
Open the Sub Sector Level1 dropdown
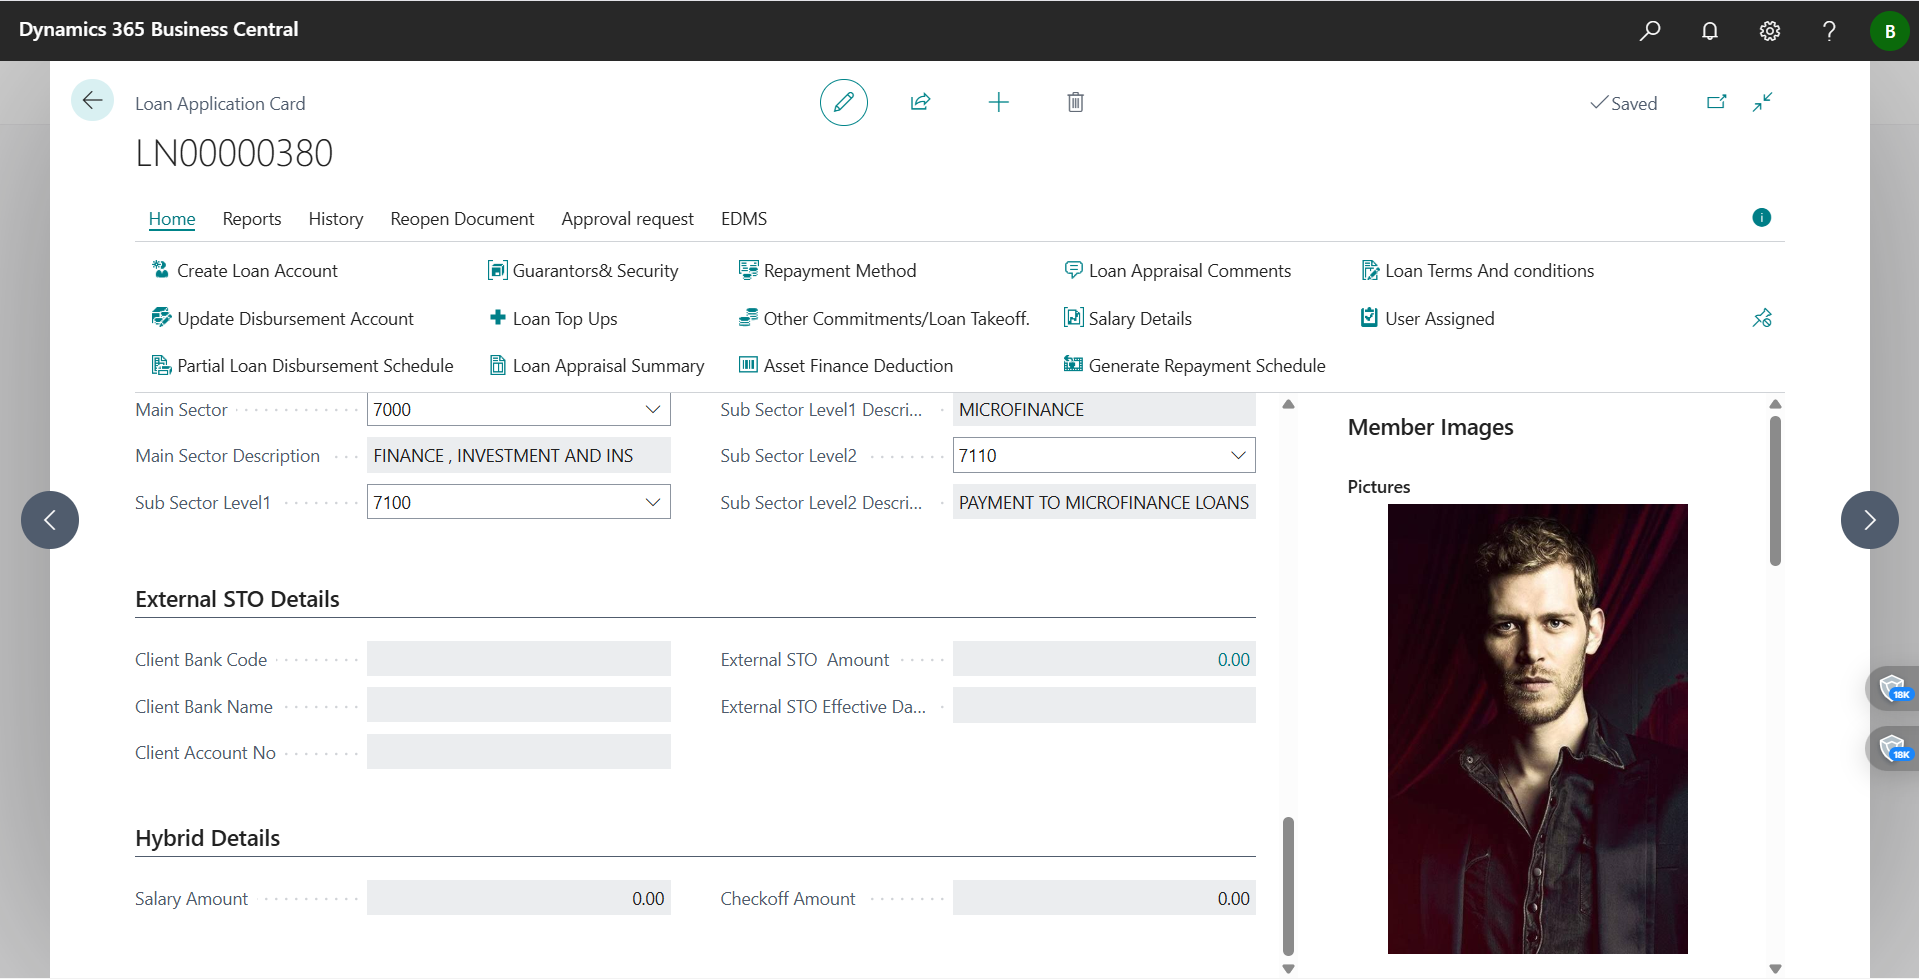pyautogui.click(x=653, y=502)
